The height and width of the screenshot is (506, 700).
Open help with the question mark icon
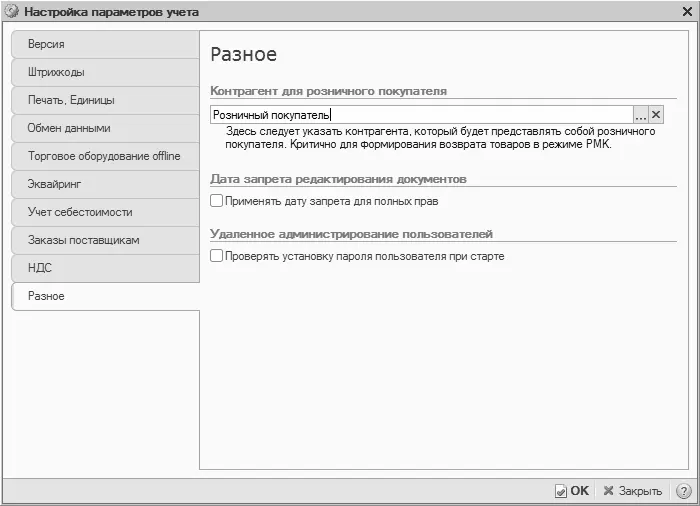(683, 491)
